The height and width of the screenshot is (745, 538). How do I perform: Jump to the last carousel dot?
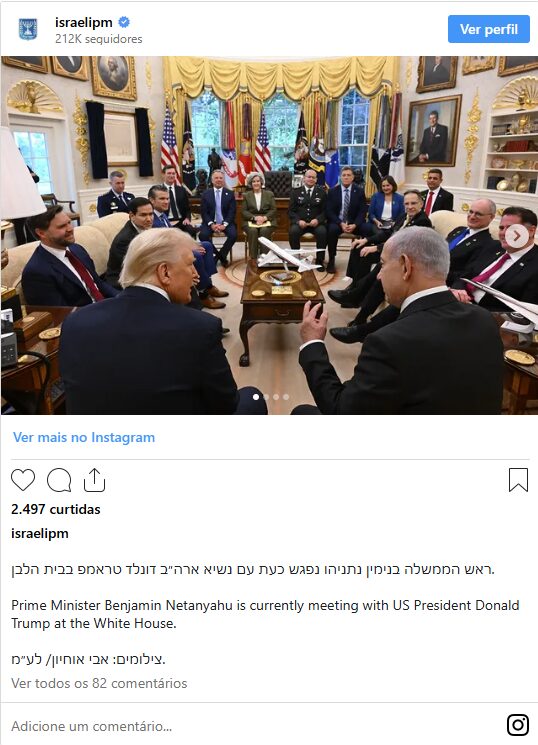286,397
